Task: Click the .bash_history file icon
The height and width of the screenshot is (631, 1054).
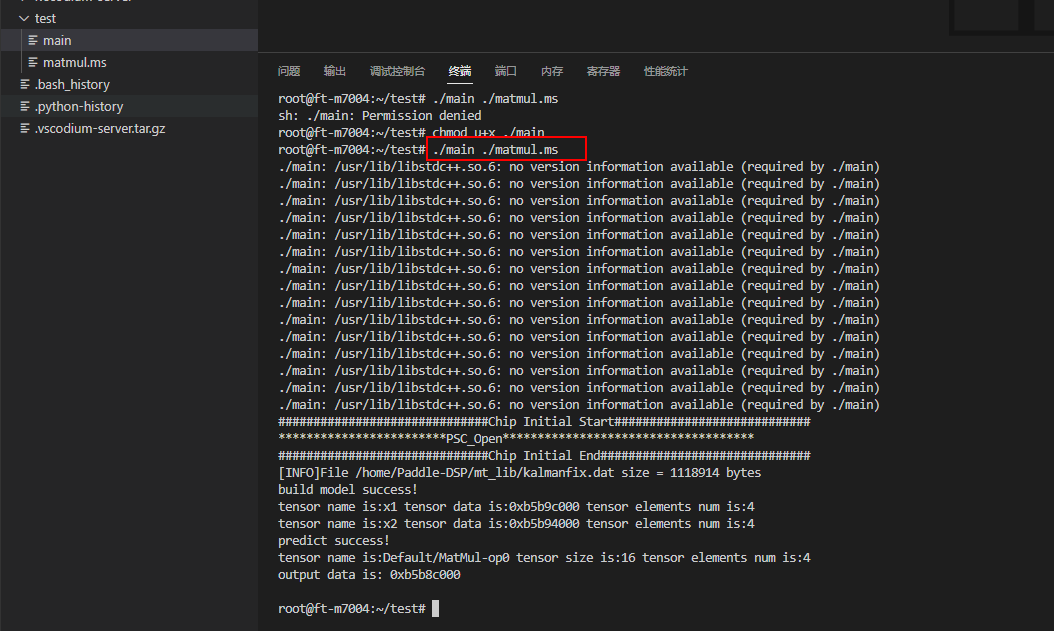Action: (x=25, y=85)
